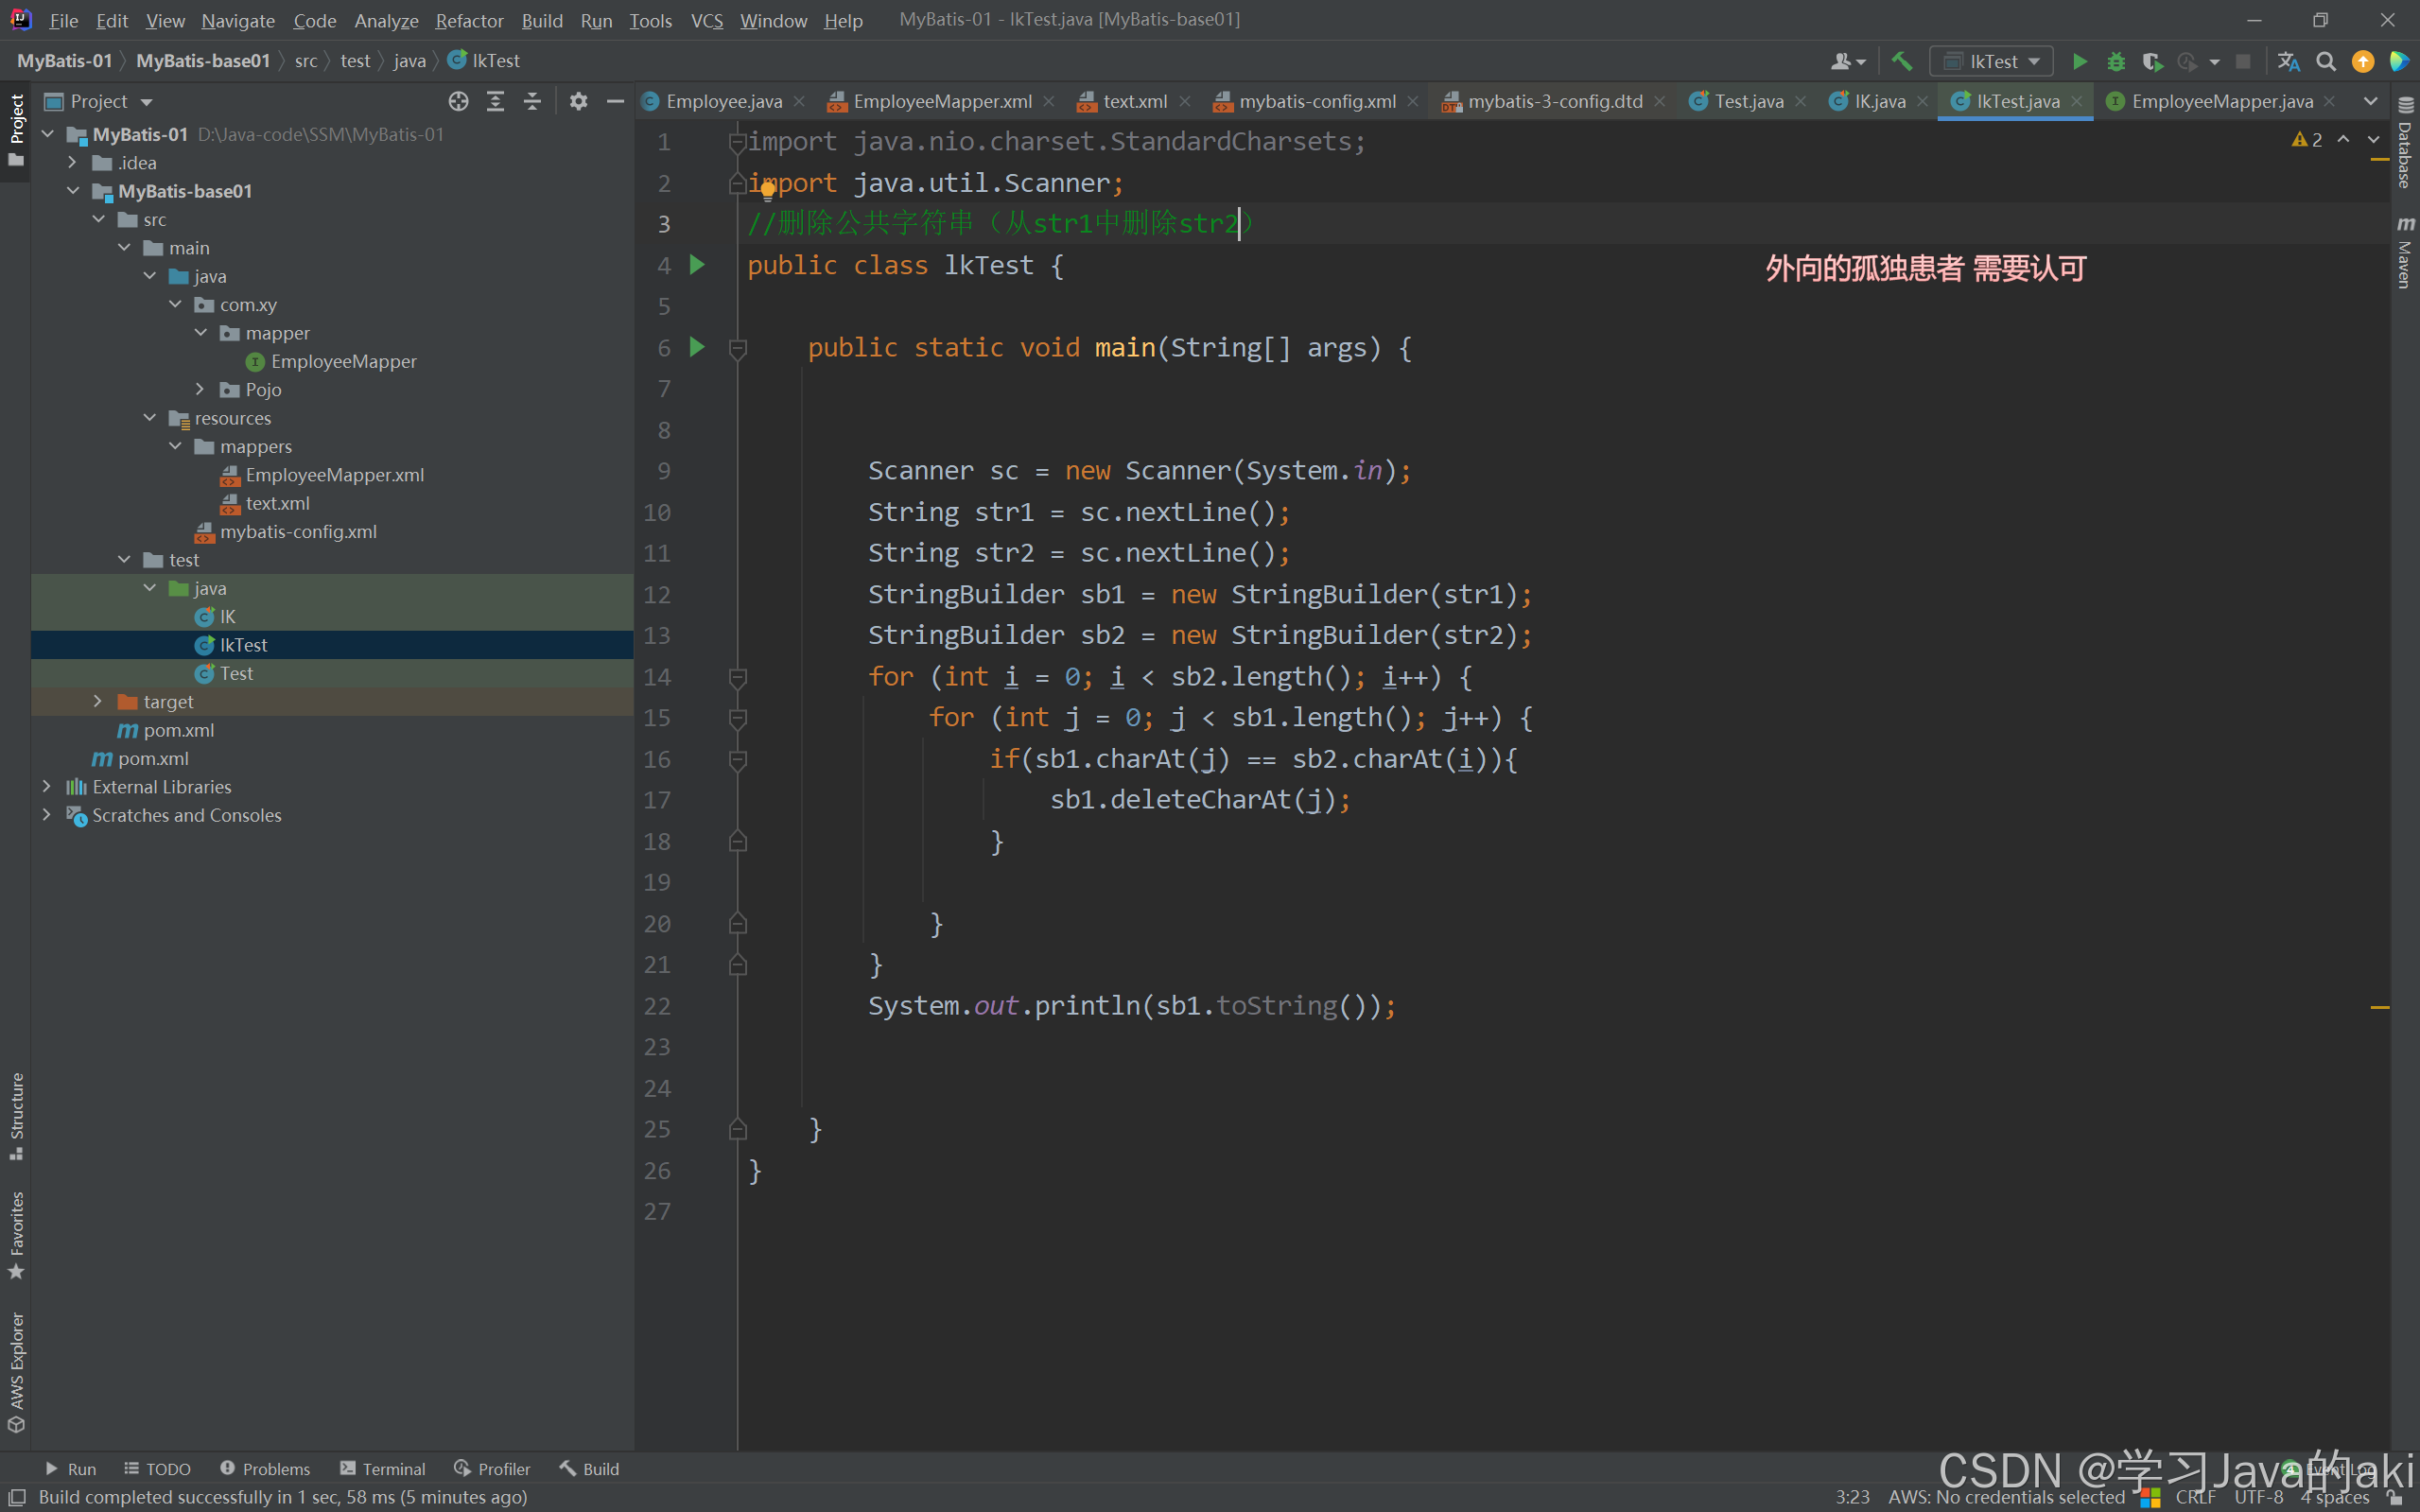Open Project panel settings gear
The width and height of the screenshot is (2420, 1512).
[x=578, y=101]
